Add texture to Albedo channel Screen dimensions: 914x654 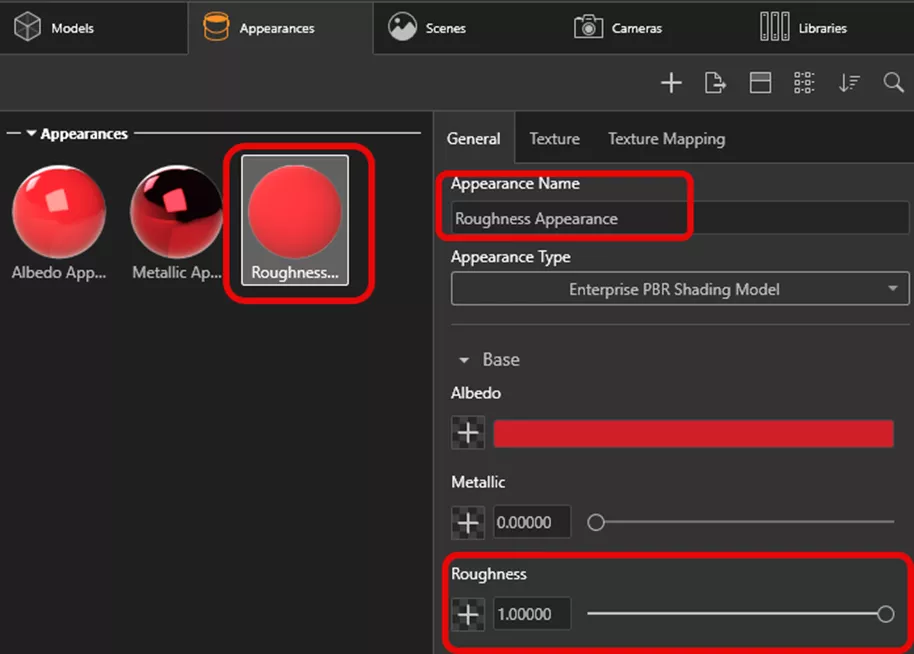click(467, 433)
